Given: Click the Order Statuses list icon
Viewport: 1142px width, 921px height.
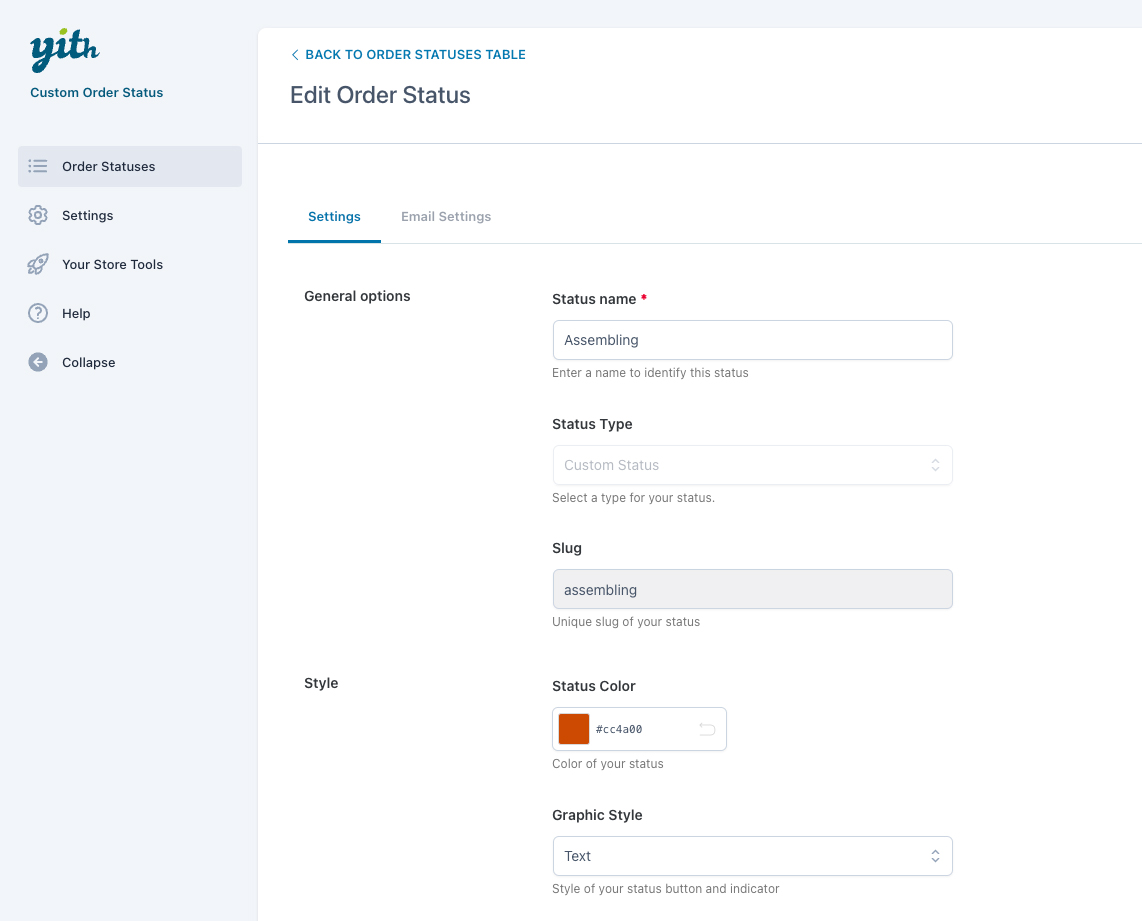Looking at the screenshot, I should (38, 166).
